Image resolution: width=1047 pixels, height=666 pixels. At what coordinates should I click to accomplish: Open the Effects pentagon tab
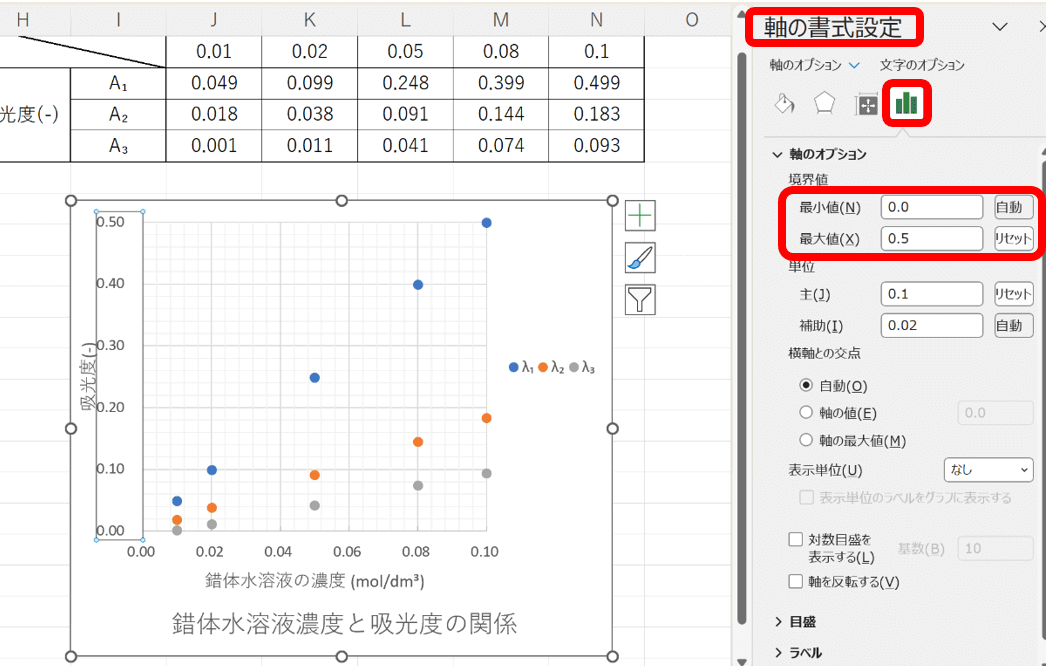coord(825,104)
